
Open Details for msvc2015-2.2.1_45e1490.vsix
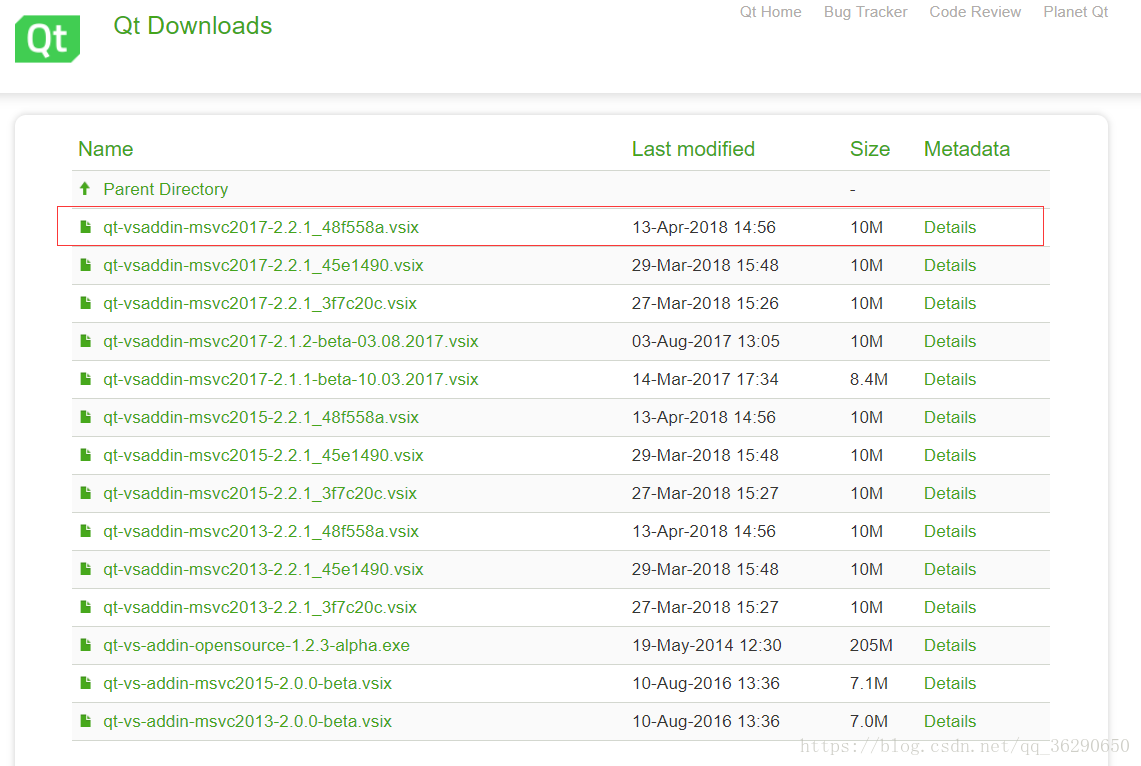click(x=950, y=455)
